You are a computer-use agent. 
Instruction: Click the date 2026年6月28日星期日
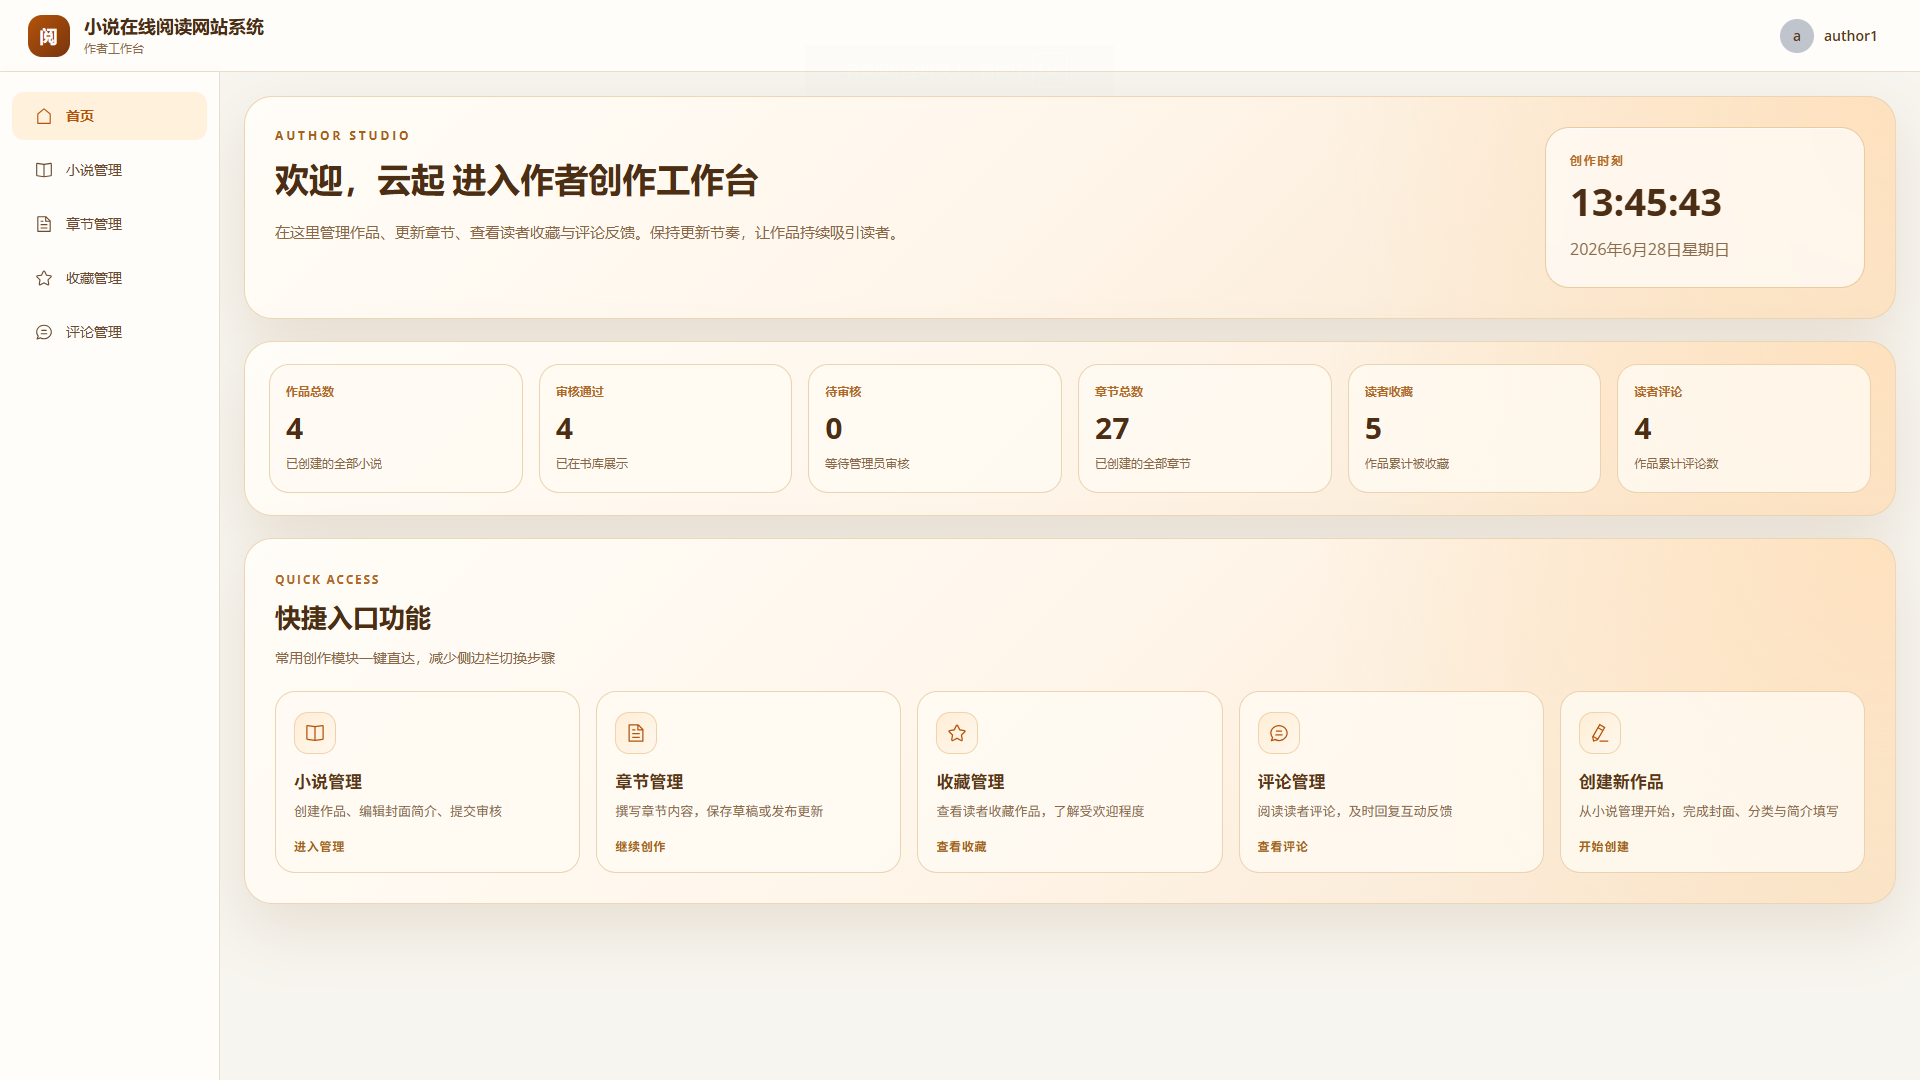1650,250
